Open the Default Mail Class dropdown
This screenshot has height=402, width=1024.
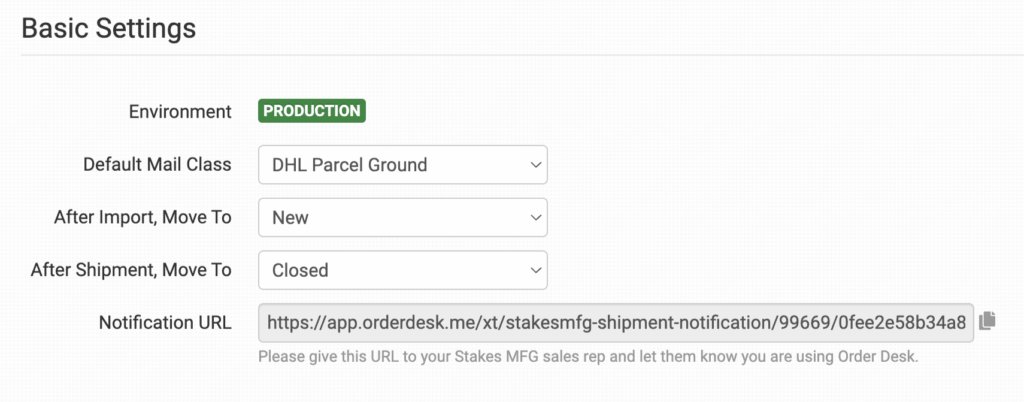pyautogui.click(x=402, y=165)
